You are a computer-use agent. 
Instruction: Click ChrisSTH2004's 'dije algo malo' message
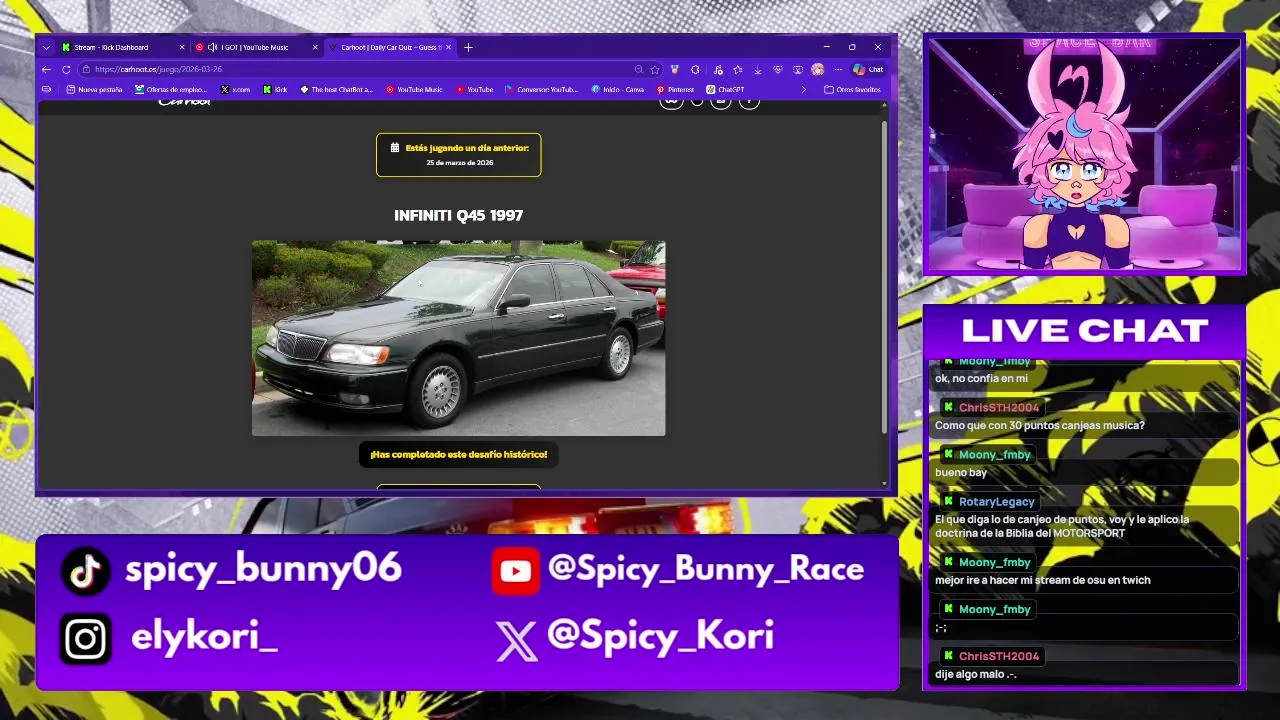(x=976, y=674)
